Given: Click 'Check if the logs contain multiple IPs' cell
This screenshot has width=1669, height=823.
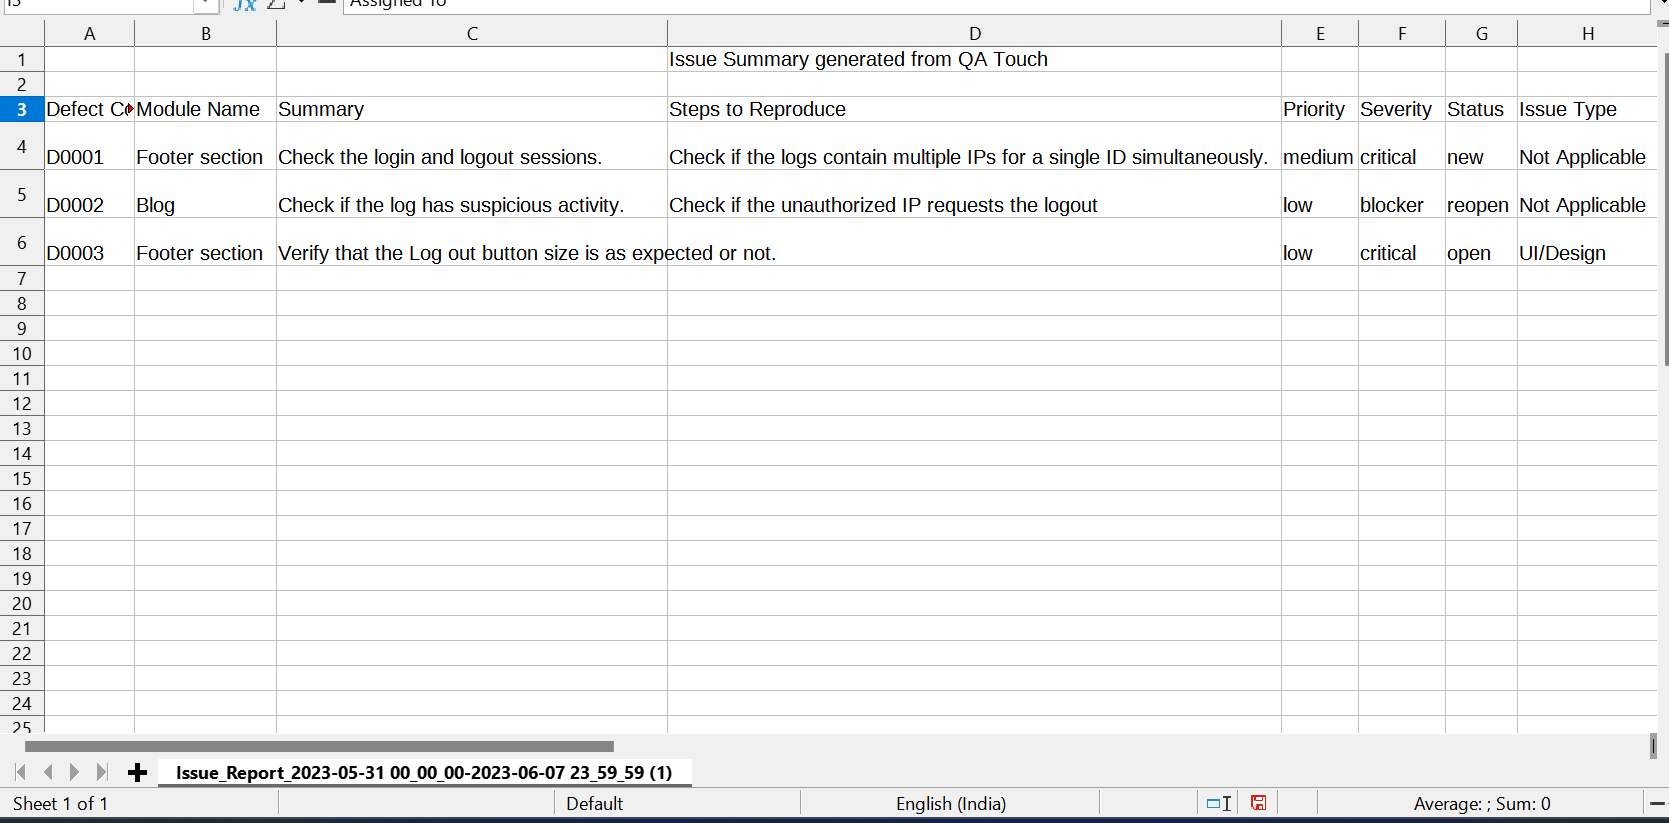Looking at the screenshot, I should [x=974, y=146].
